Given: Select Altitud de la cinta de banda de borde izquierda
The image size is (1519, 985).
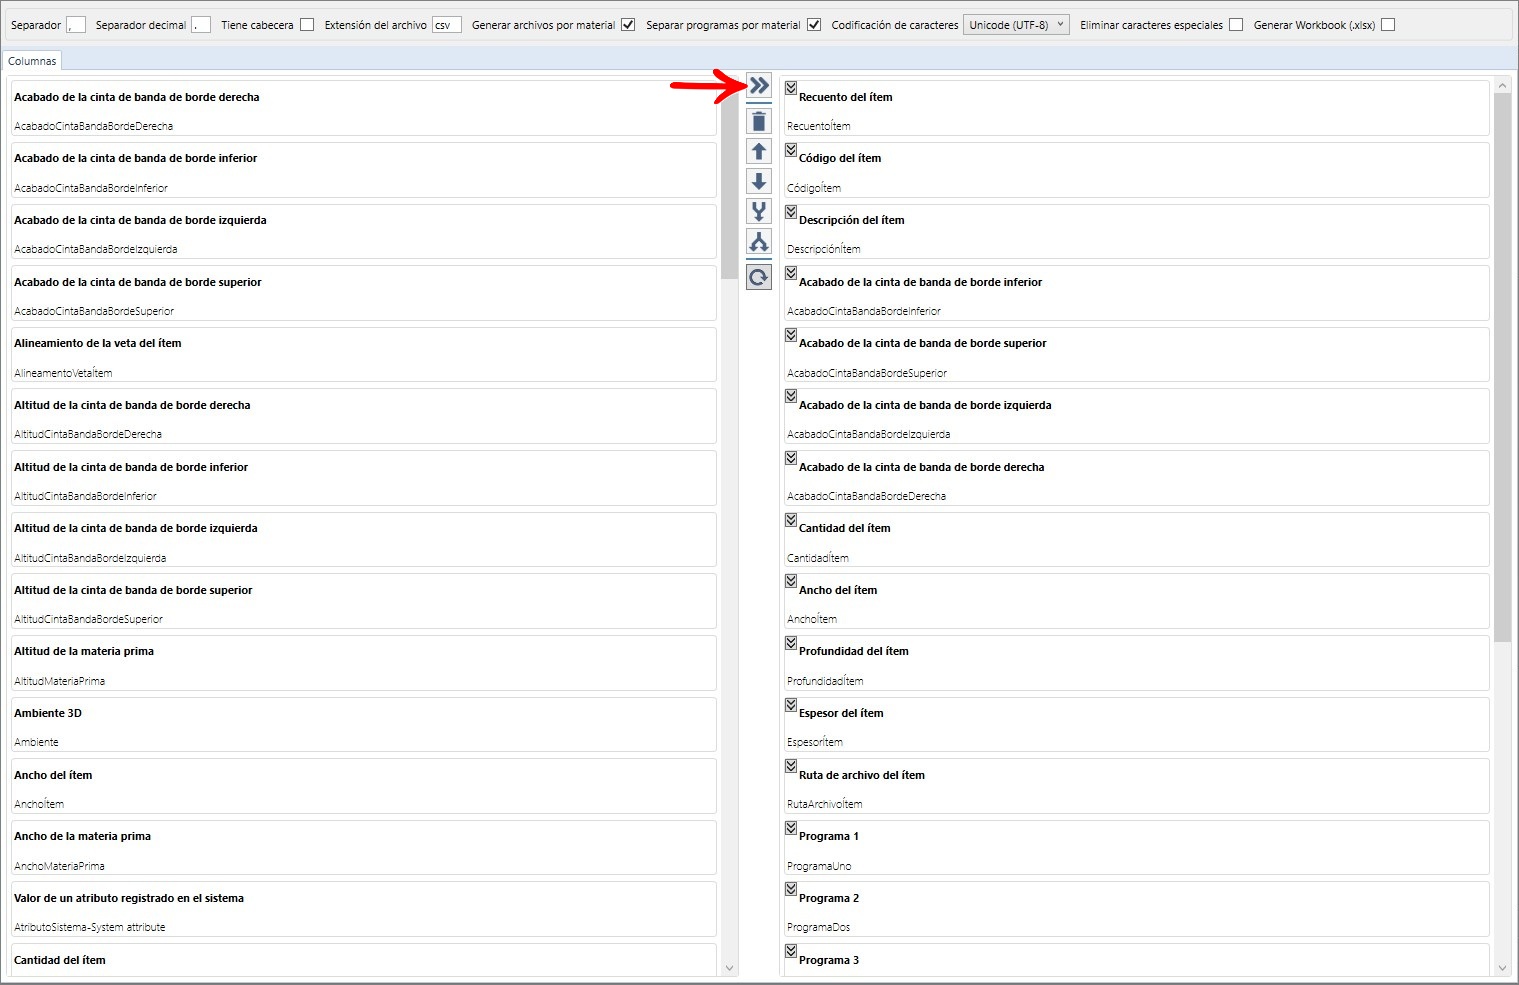Looking at the screenshot, I should pyautogui.click(x=364, y=540).
